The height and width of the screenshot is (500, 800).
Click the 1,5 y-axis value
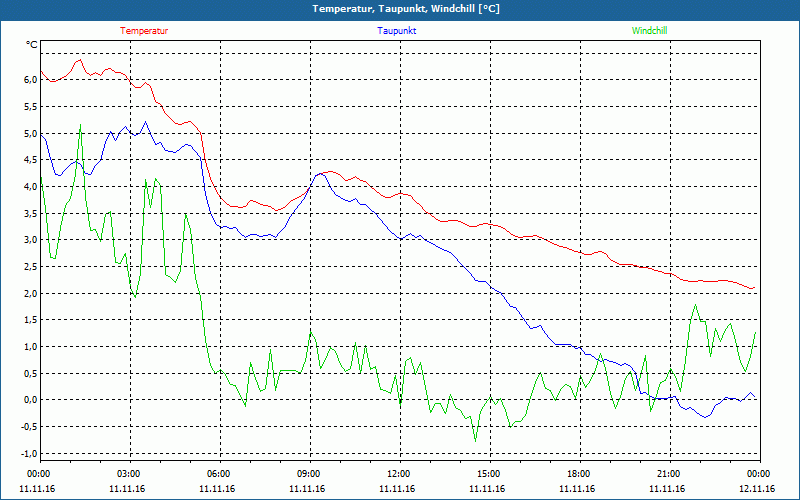31,320
